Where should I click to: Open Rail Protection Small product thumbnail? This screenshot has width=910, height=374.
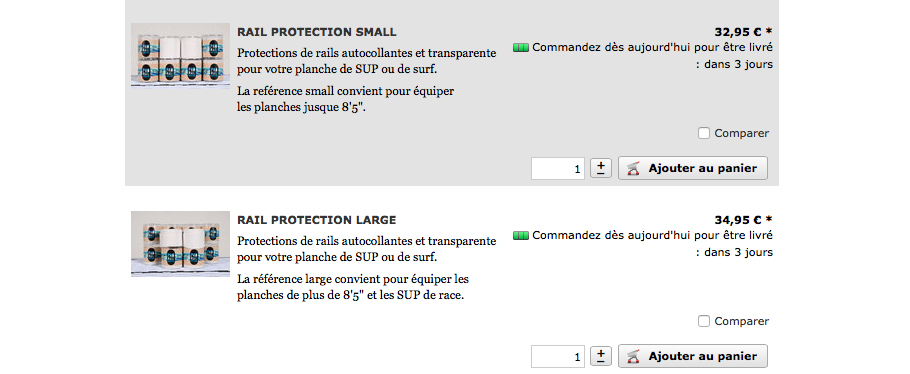coord(180,55)
